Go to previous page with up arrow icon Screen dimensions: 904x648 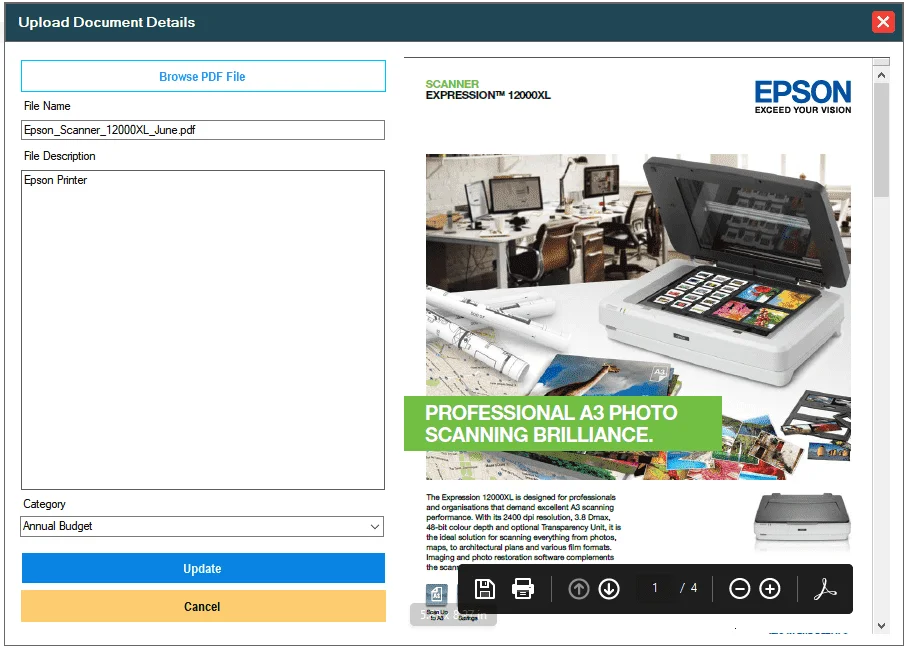579,589
